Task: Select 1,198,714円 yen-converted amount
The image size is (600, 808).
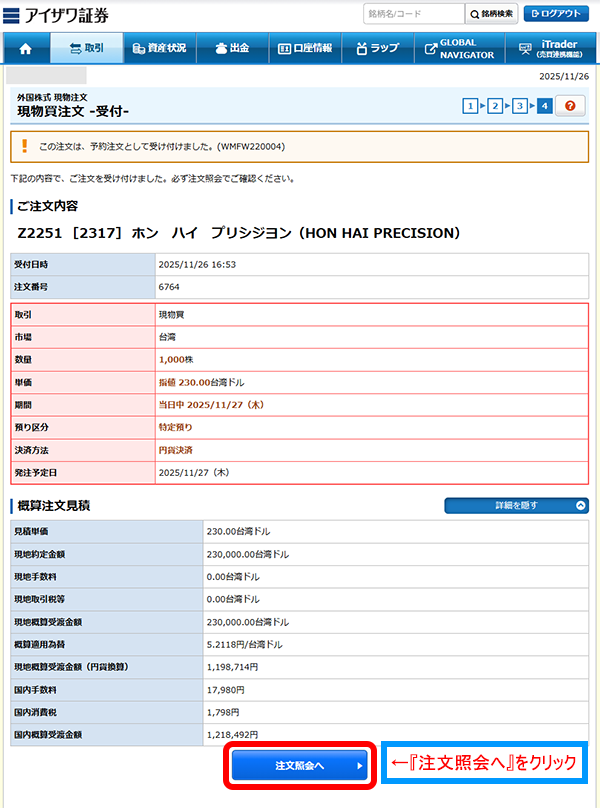Action: [x=232, y=667]
